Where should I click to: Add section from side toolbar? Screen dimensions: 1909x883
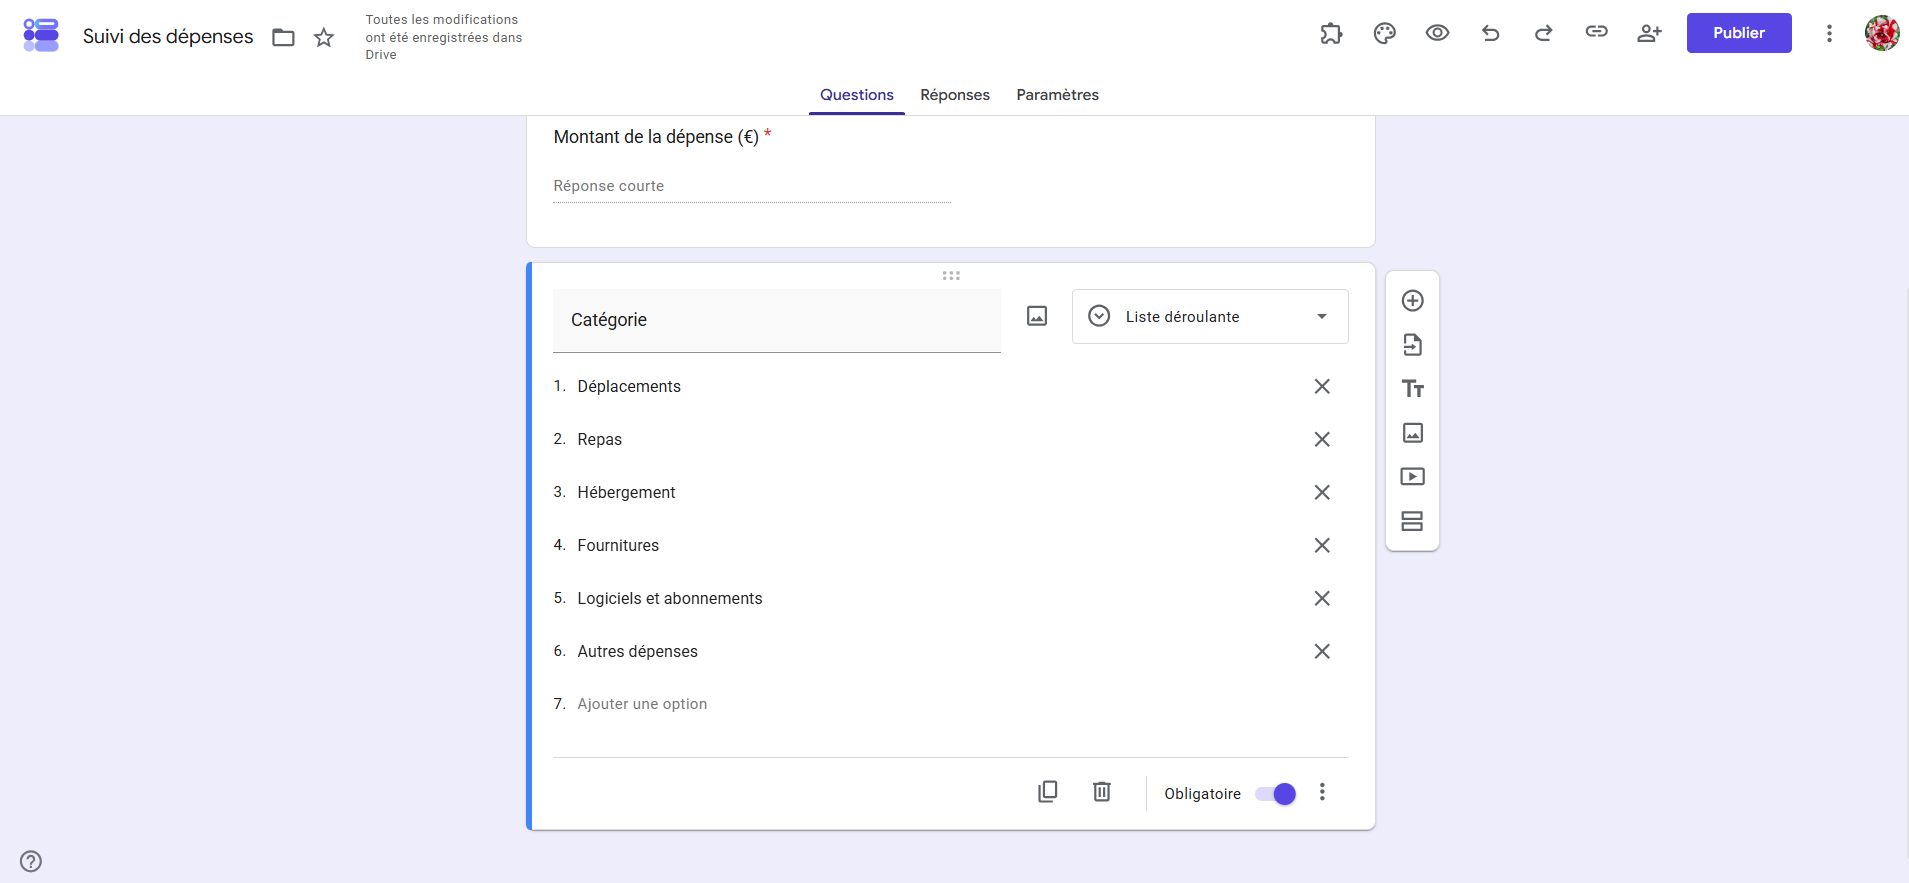click(1412, 521)
